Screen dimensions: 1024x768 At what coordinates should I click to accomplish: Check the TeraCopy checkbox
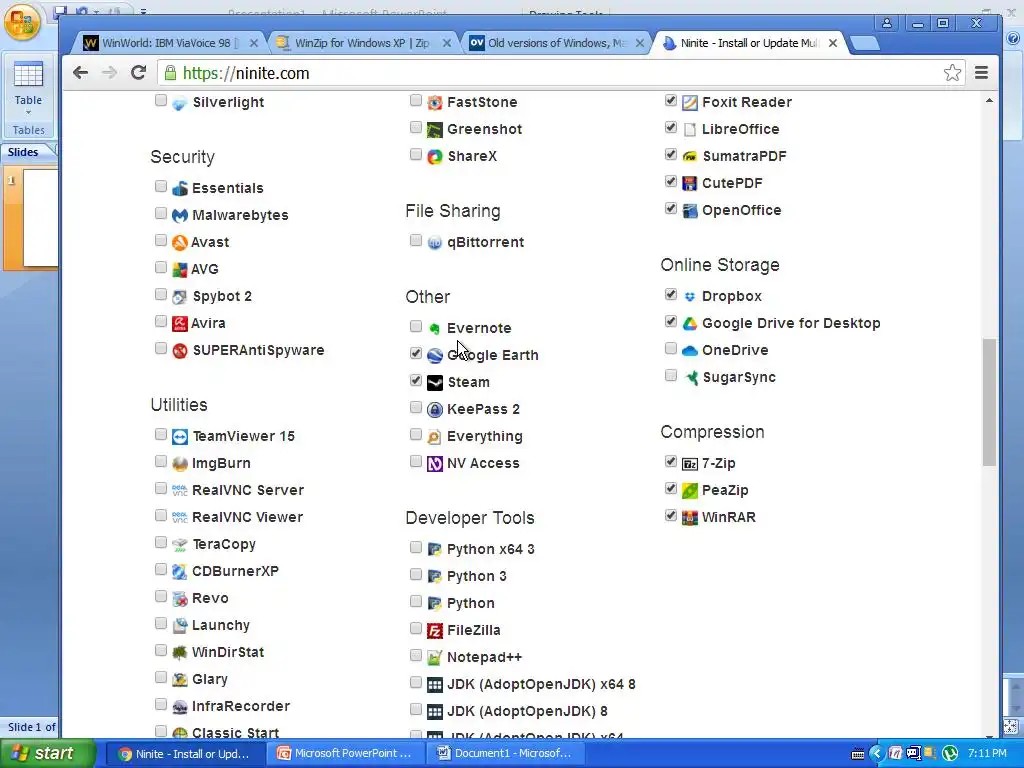coord(161,542)
